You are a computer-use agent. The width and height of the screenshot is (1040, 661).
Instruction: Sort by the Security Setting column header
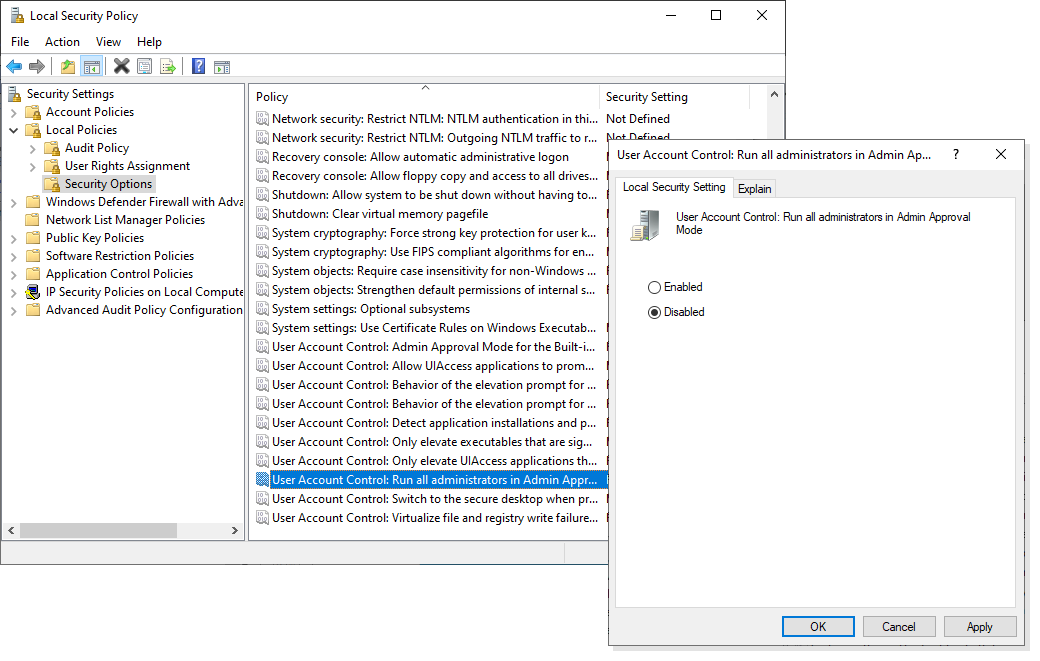click(x=675, y=97)
